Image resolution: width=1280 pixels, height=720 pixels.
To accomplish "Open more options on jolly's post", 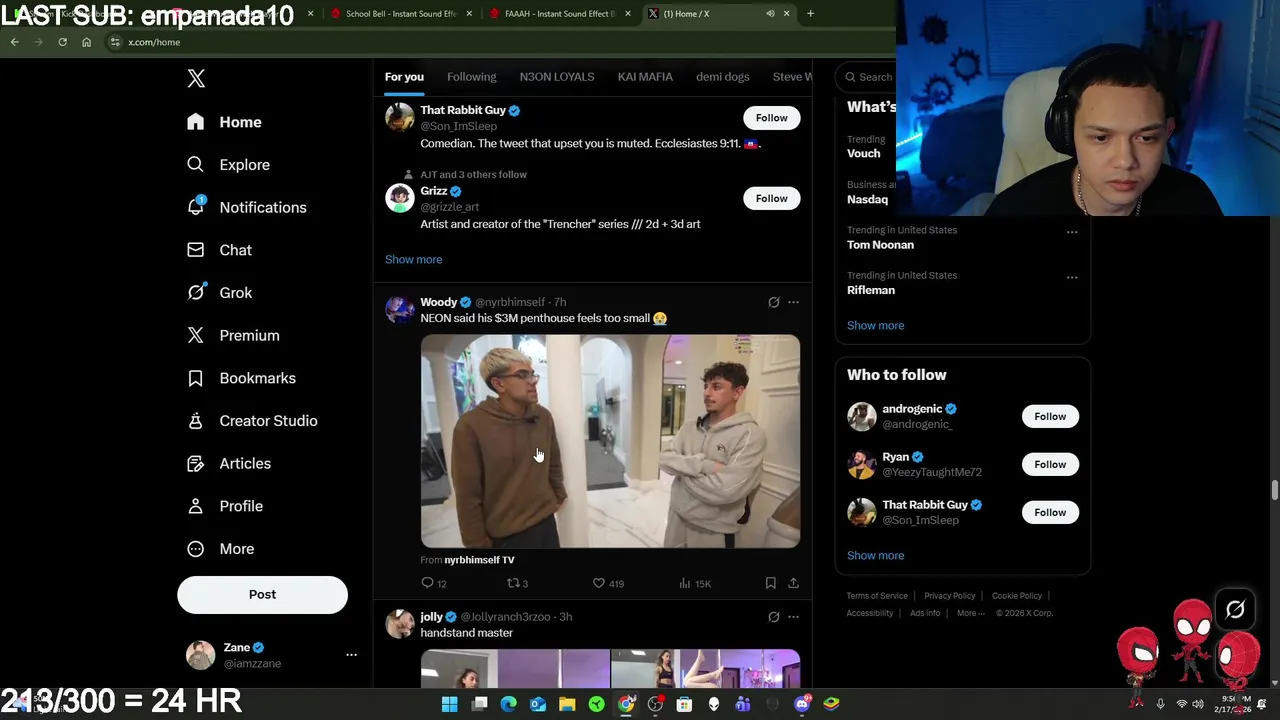I will tap(793, 617).
